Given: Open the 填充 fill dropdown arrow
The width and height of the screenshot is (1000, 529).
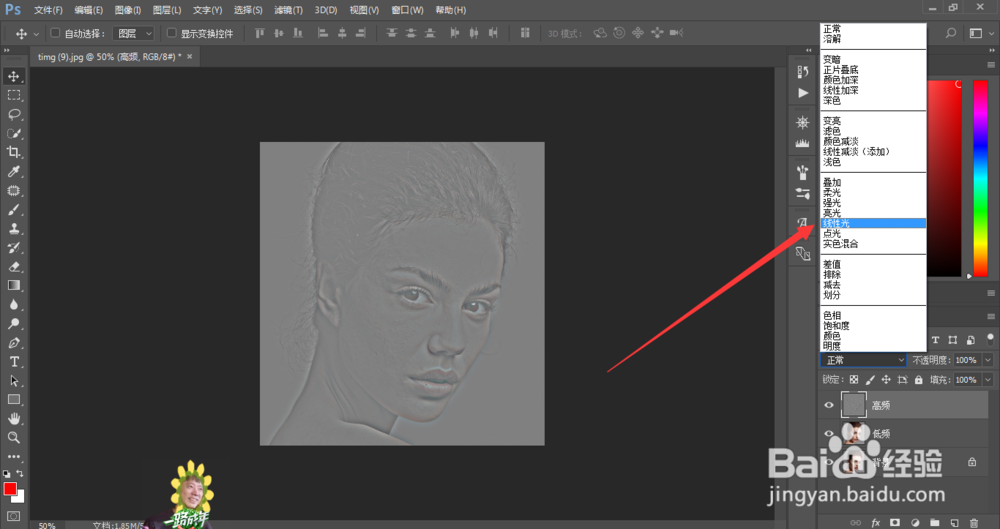Looking at the screenshot, I should click(988, 380).
